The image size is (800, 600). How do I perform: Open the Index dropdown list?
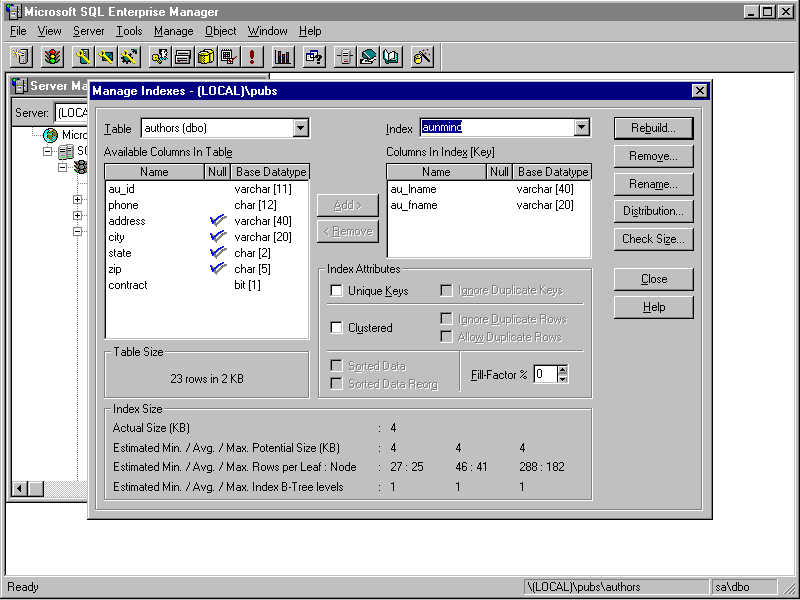[581, 128]
